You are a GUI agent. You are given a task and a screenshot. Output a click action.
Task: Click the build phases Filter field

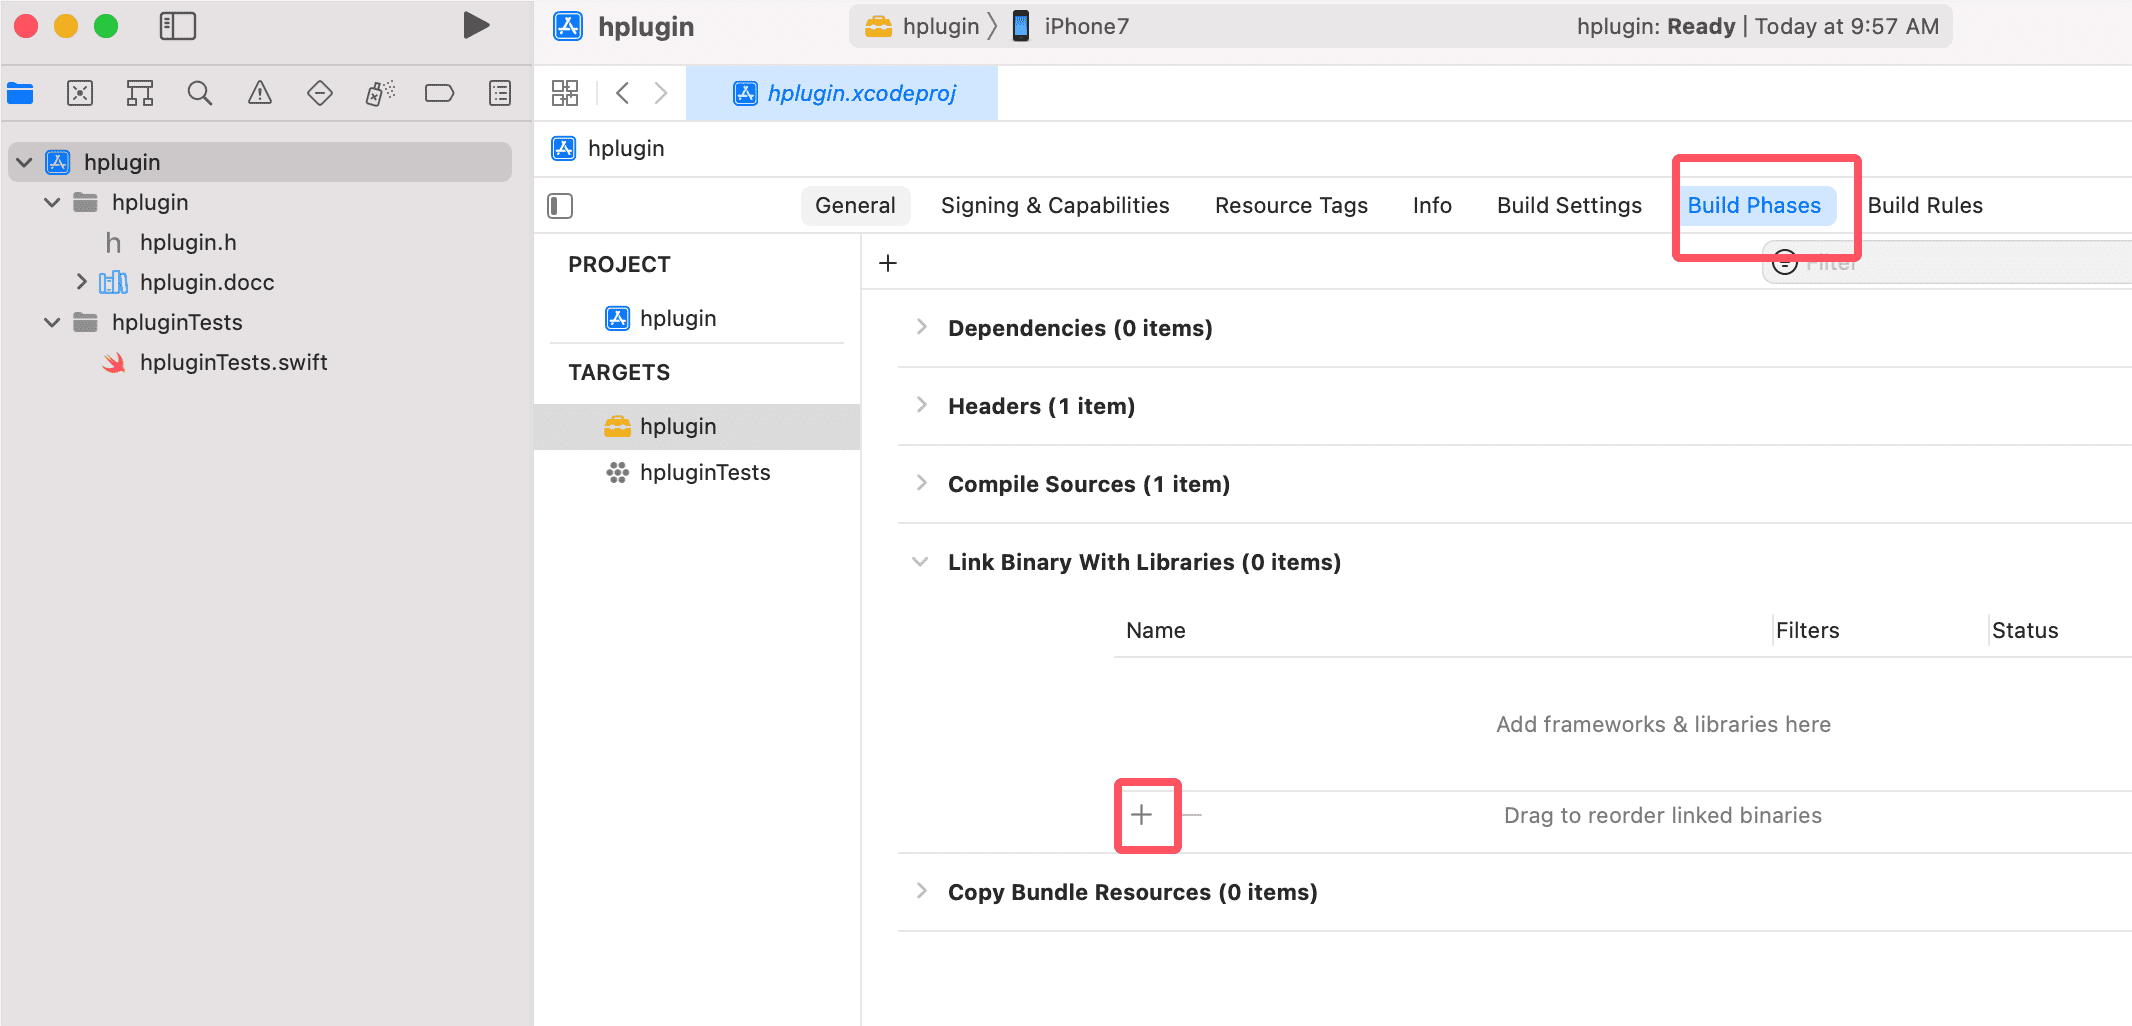click(x=1946, y=263)
